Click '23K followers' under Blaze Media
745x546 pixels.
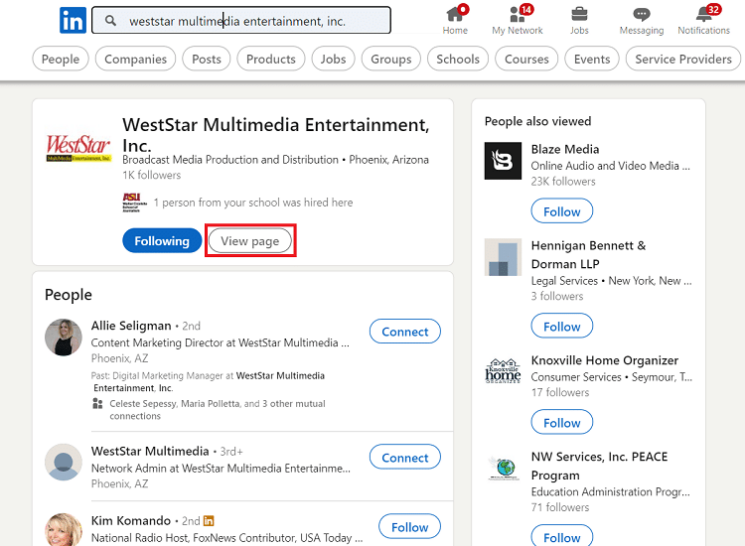pos(563,182)
